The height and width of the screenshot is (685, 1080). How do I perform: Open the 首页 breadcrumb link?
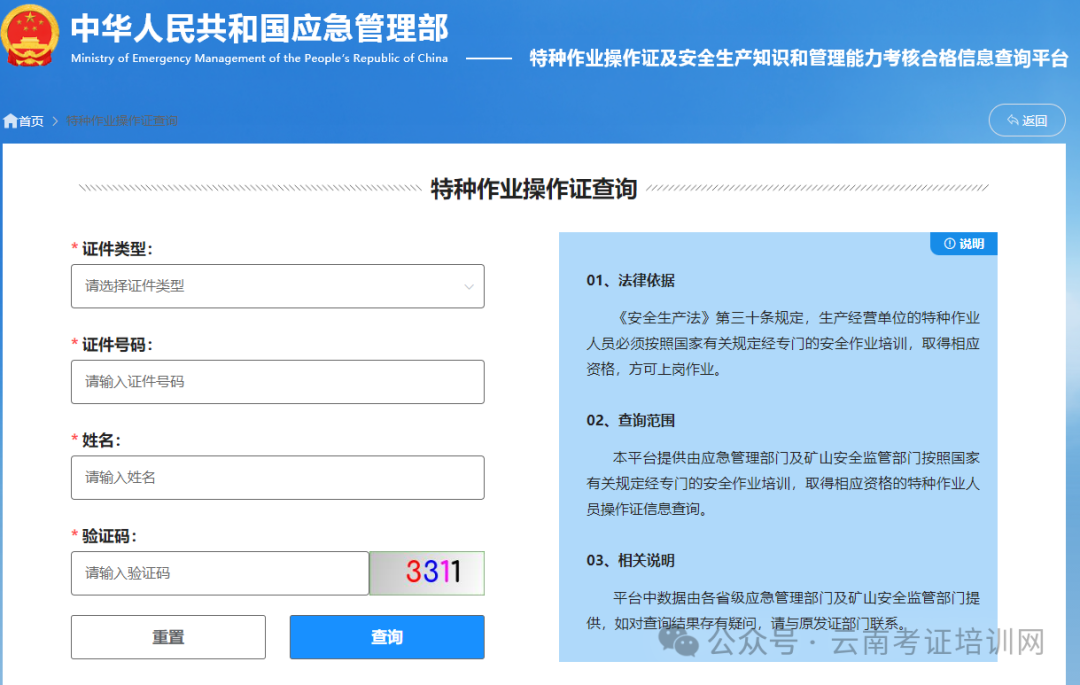pos(31,121)
